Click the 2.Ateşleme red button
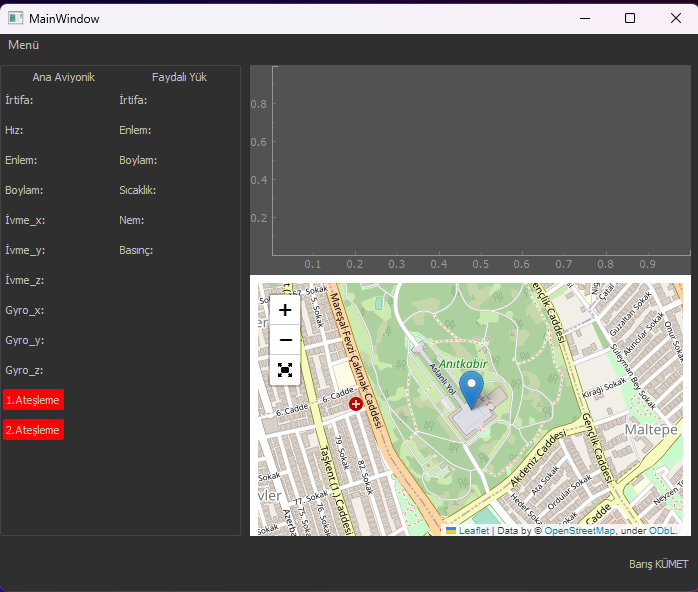Image resolution: width=698 pixels, height=592 pixels. (x=33, y=430)
